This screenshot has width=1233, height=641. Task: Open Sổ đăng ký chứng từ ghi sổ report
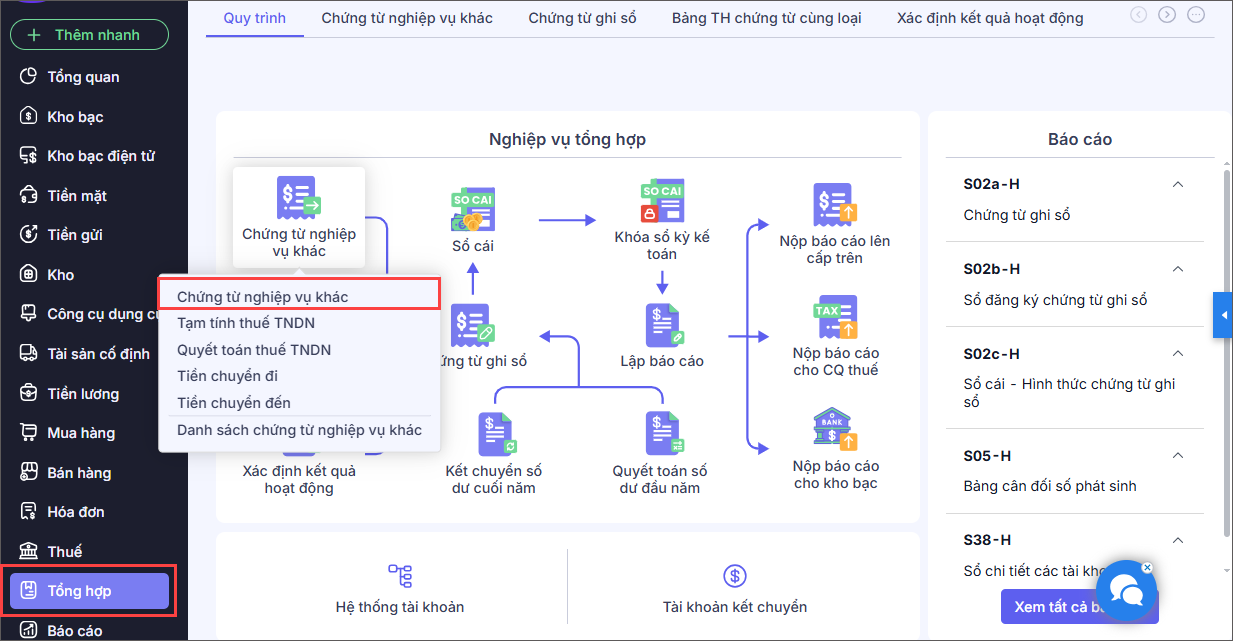pos(1055,300)
